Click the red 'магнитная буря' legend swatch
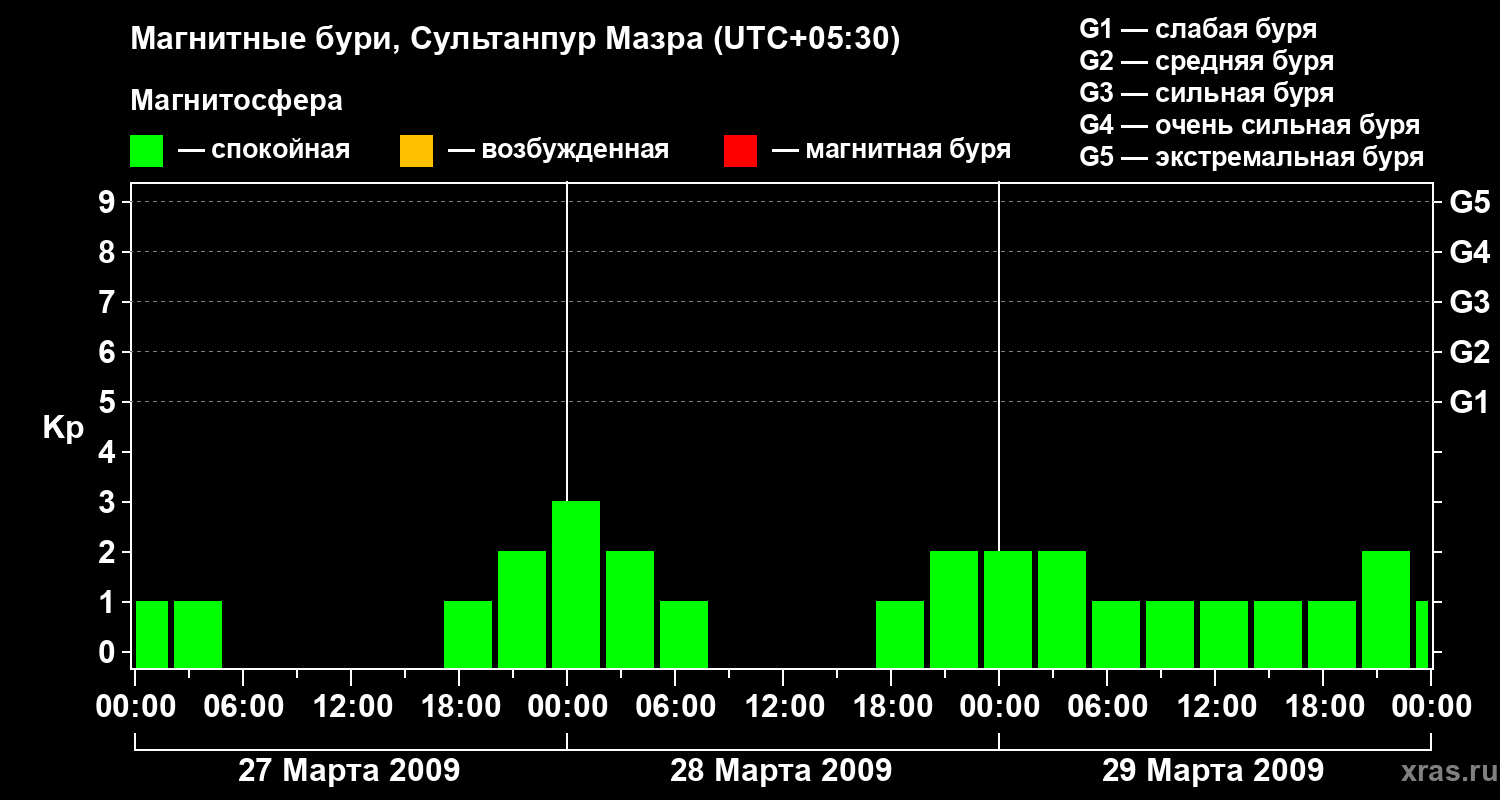Image resolution: width=1500 pixels, height=800 pixels. point(740,151)
